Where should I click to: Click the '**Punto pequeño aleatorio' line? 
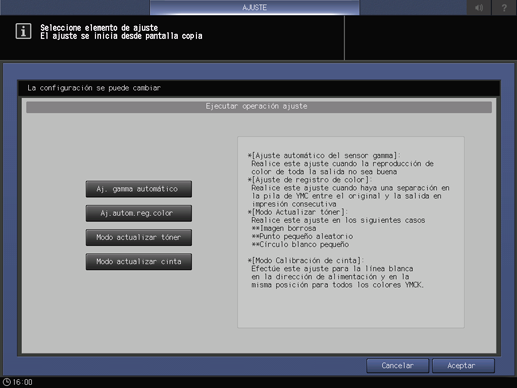click(x=302, y=236)
